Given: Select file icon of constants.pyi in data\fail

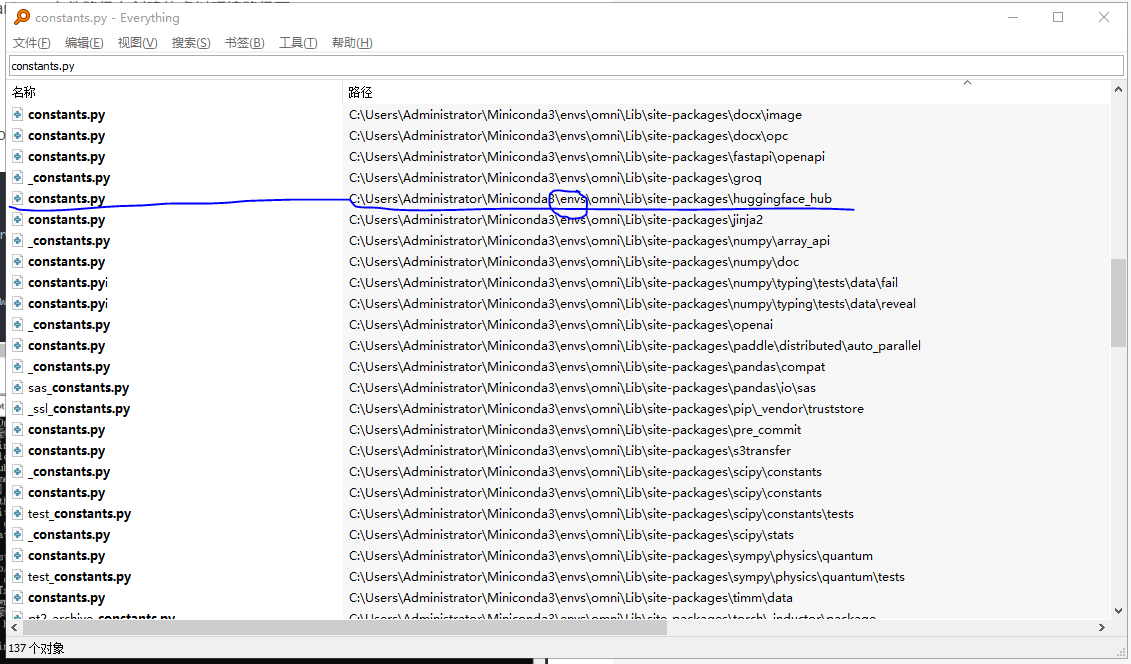Looking at the screenshot, I should pyautogui.click(x=17, y=282).
